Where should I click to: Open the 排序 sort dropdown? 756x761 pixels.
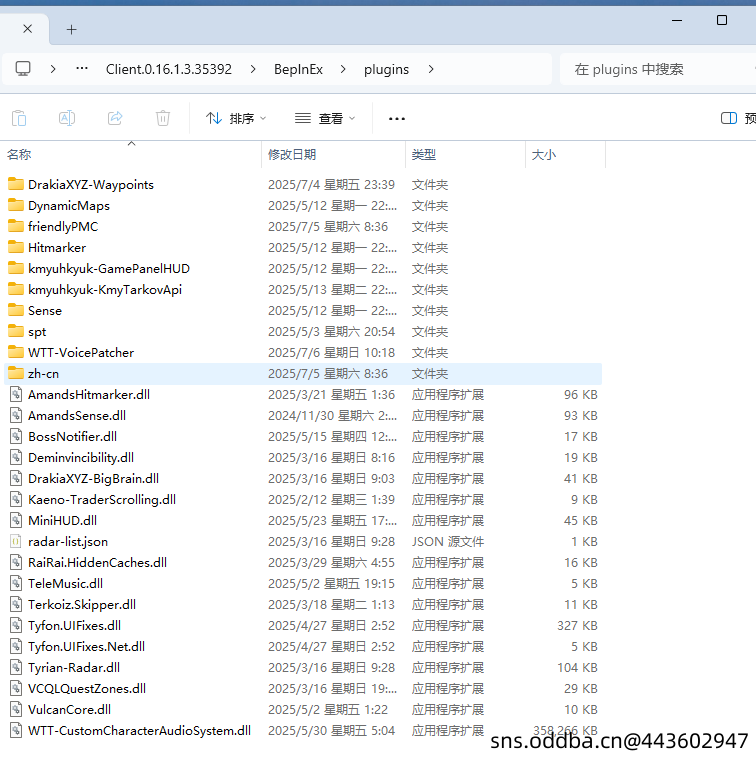coord(236,118)
